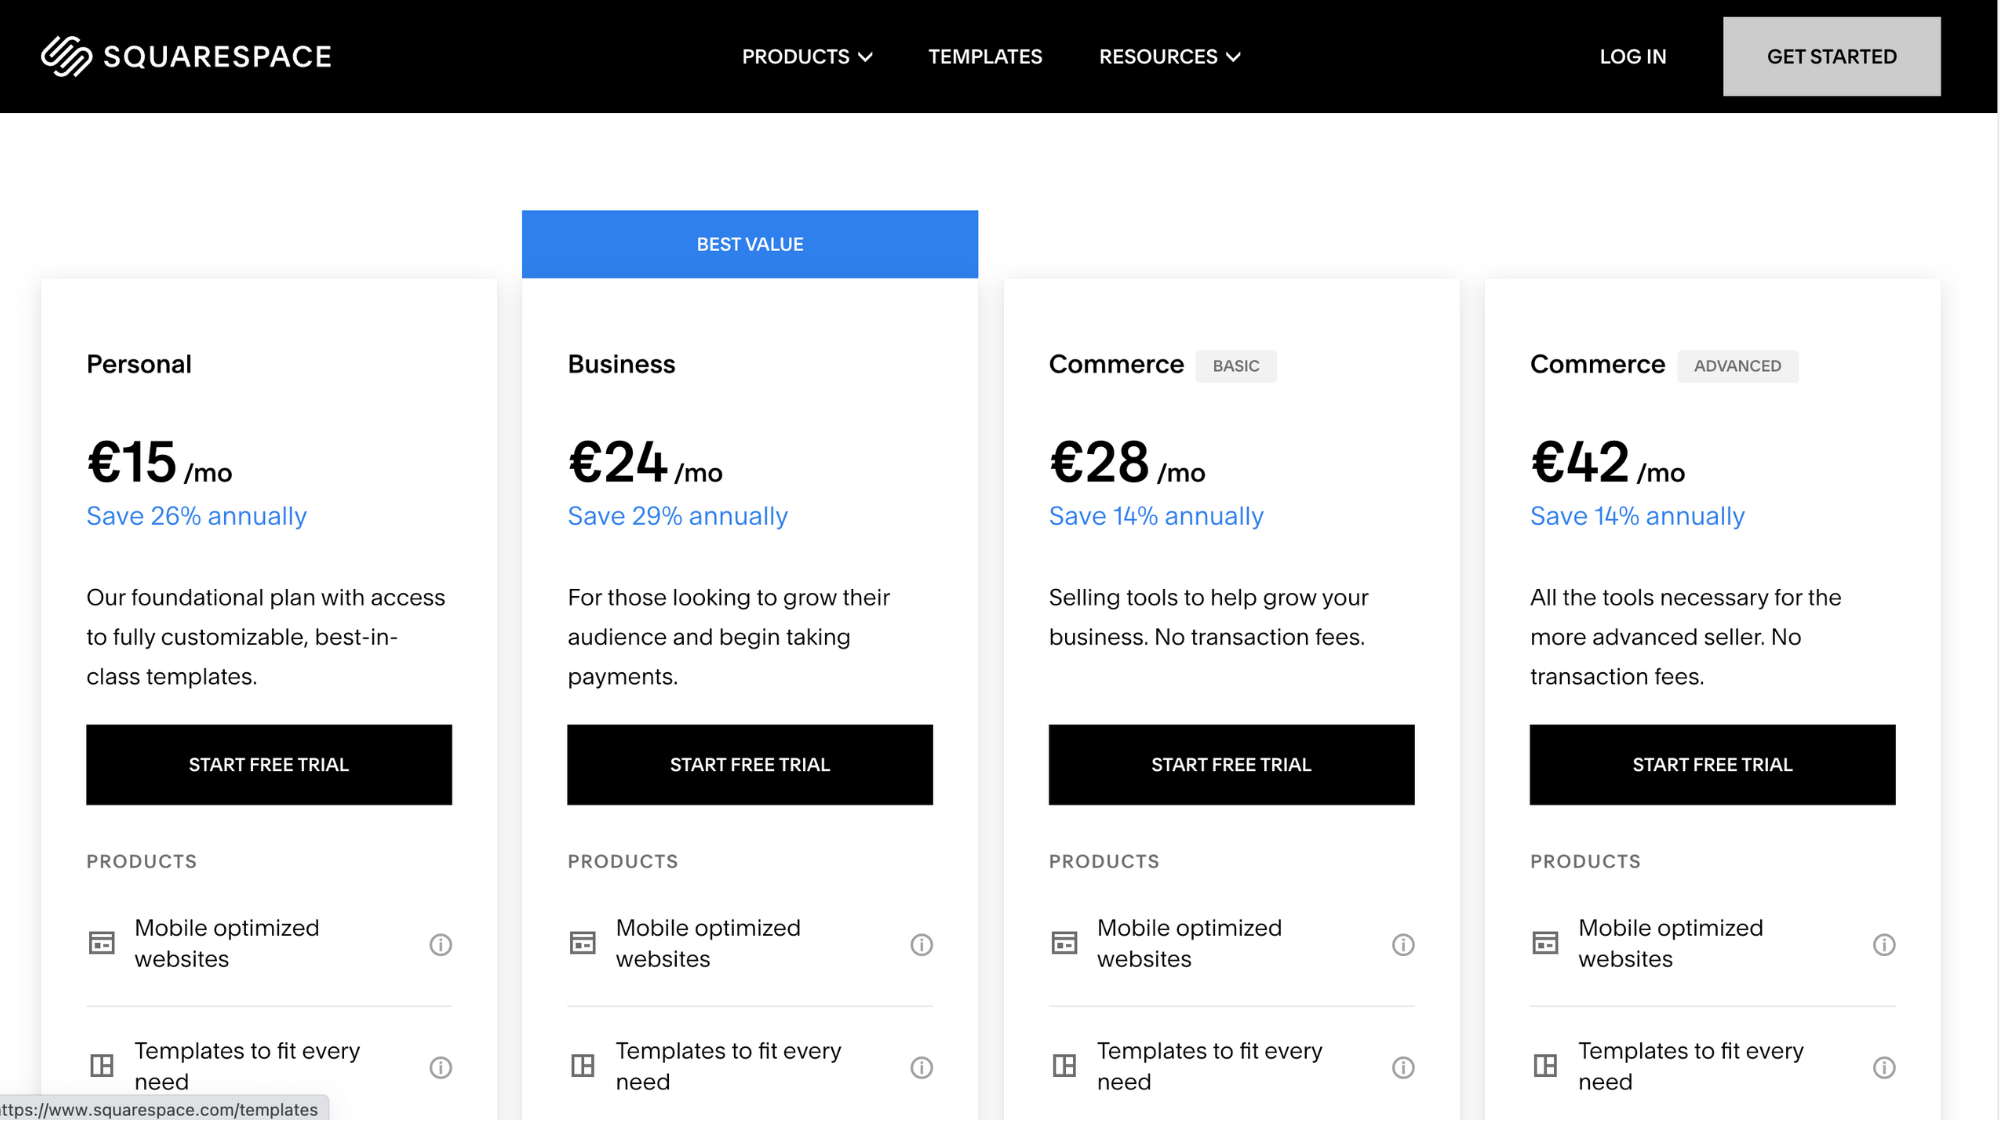Click the Best Value blue banner
2000x1125 pixels.
pyautogui.click(x=750, y=244)
